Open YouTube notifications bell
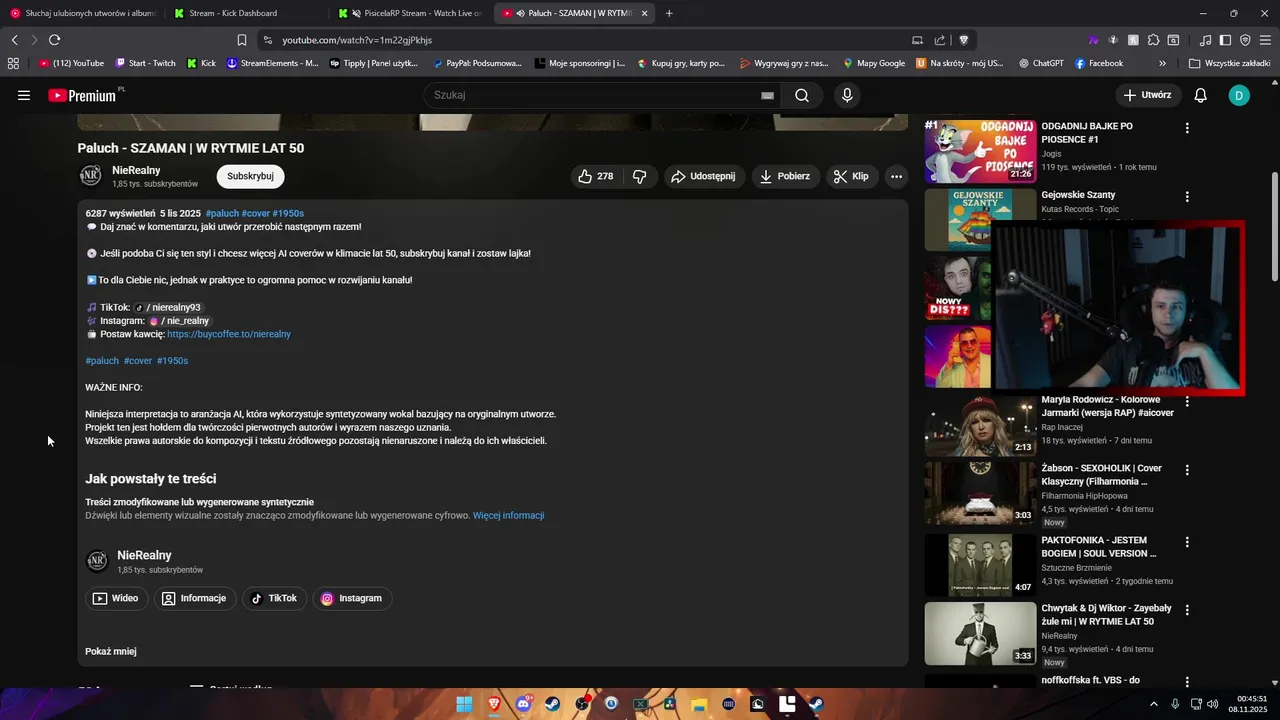Image resolution: width=1280 pixels, height=720 pixels. [x=1201, y=95]
